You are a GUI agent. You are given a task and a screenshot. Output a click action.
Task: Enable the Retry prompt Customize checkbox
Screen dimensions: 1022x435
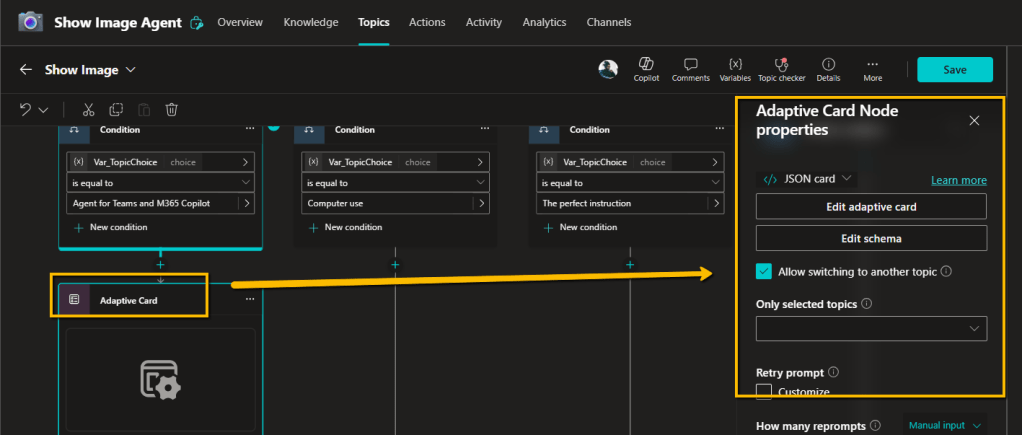pyautogui.click(x=764, y=391)
